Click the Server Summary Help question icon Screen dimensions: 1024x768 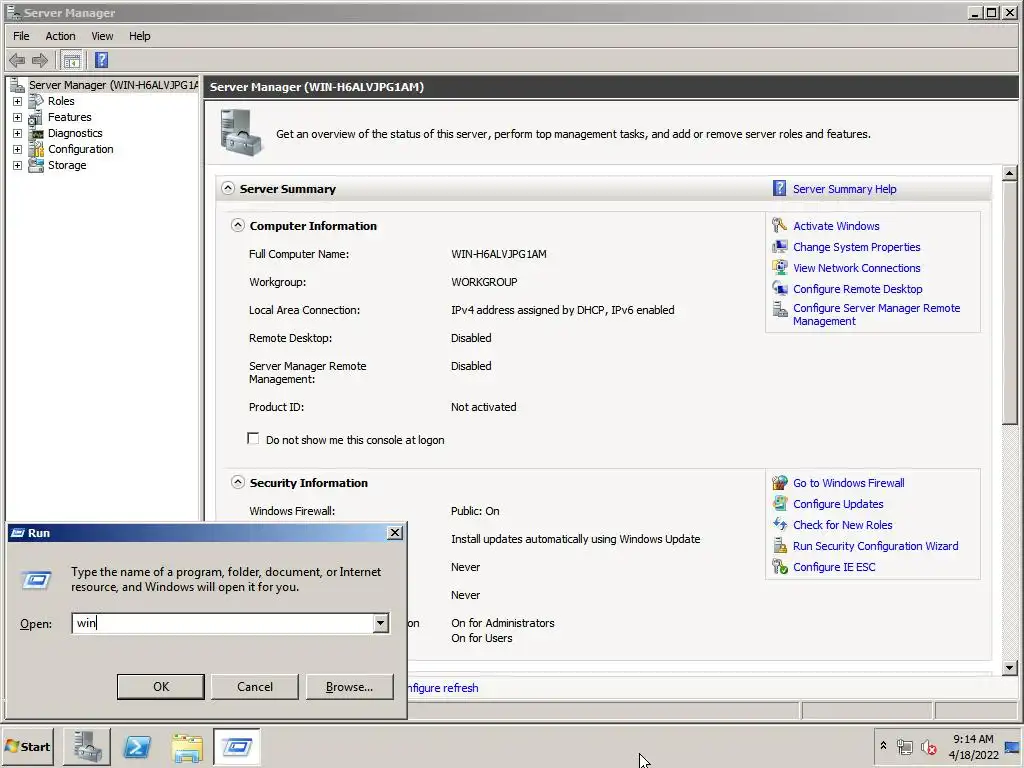click(779, 189)
